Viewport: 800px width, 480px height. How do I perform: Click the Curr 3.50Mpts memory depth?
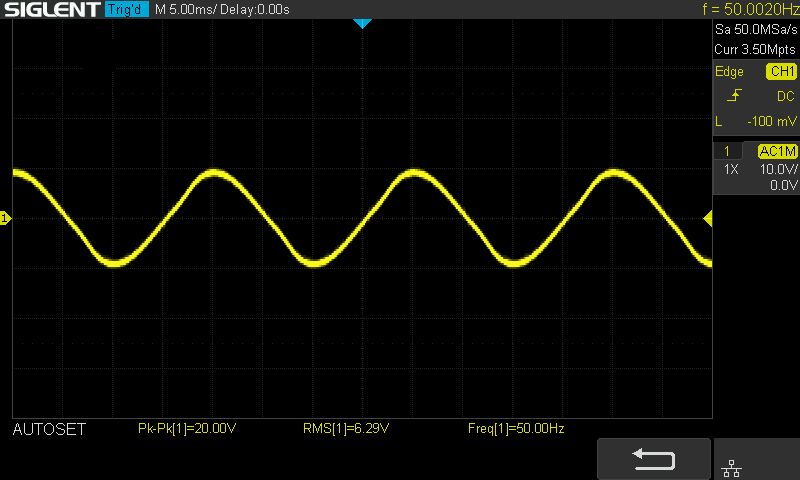[755, 49]
